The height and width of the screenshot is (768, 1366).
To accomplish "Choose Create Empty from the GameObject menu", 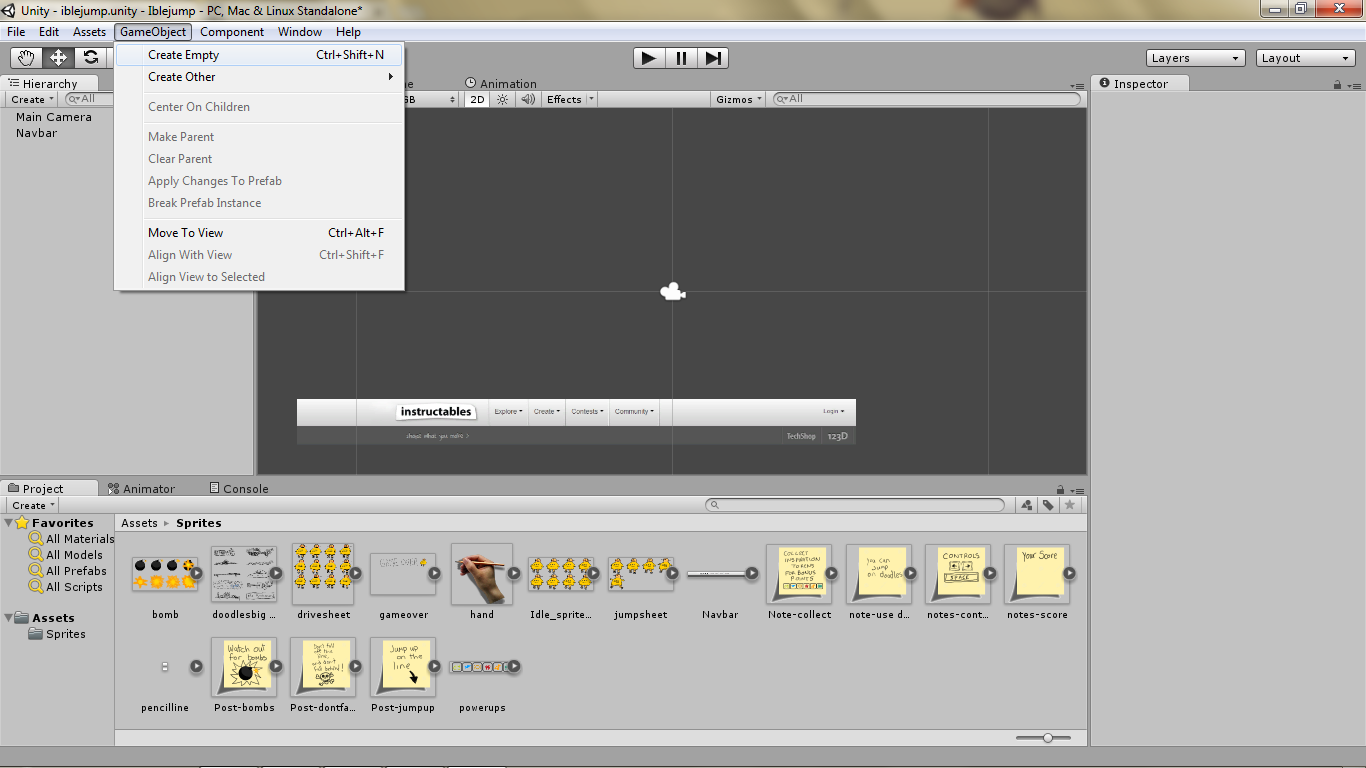I will pyautogui.click(x=260, y=55).
